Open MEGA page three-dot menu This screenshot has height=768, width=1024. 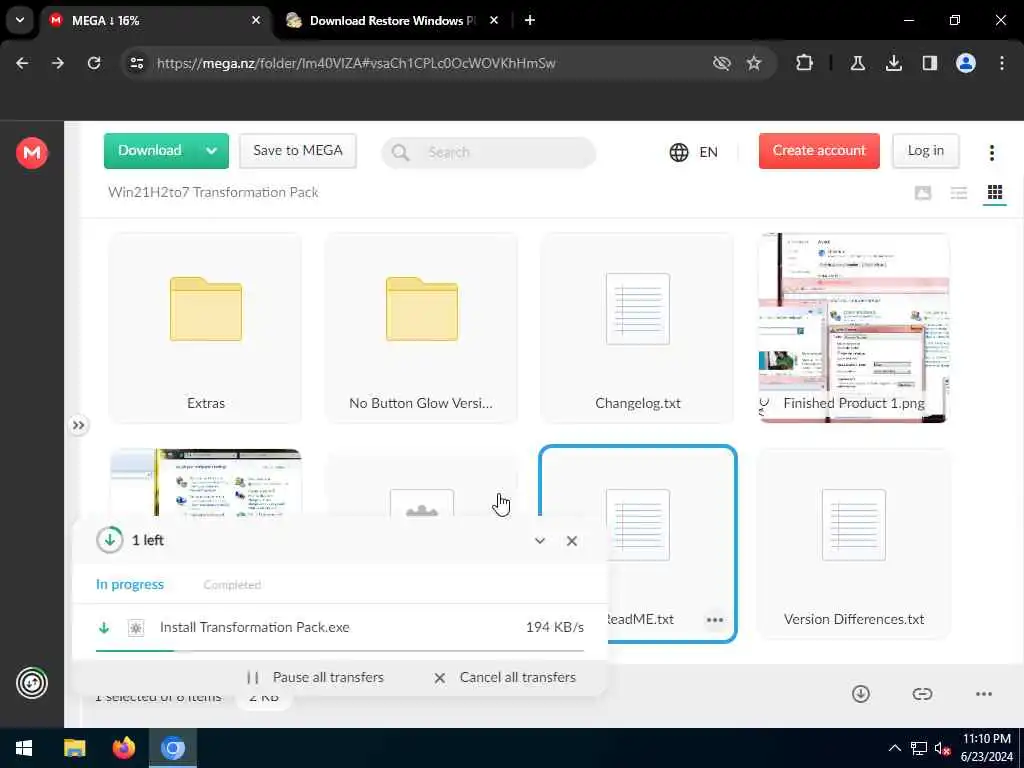click(x=991, y=152)
